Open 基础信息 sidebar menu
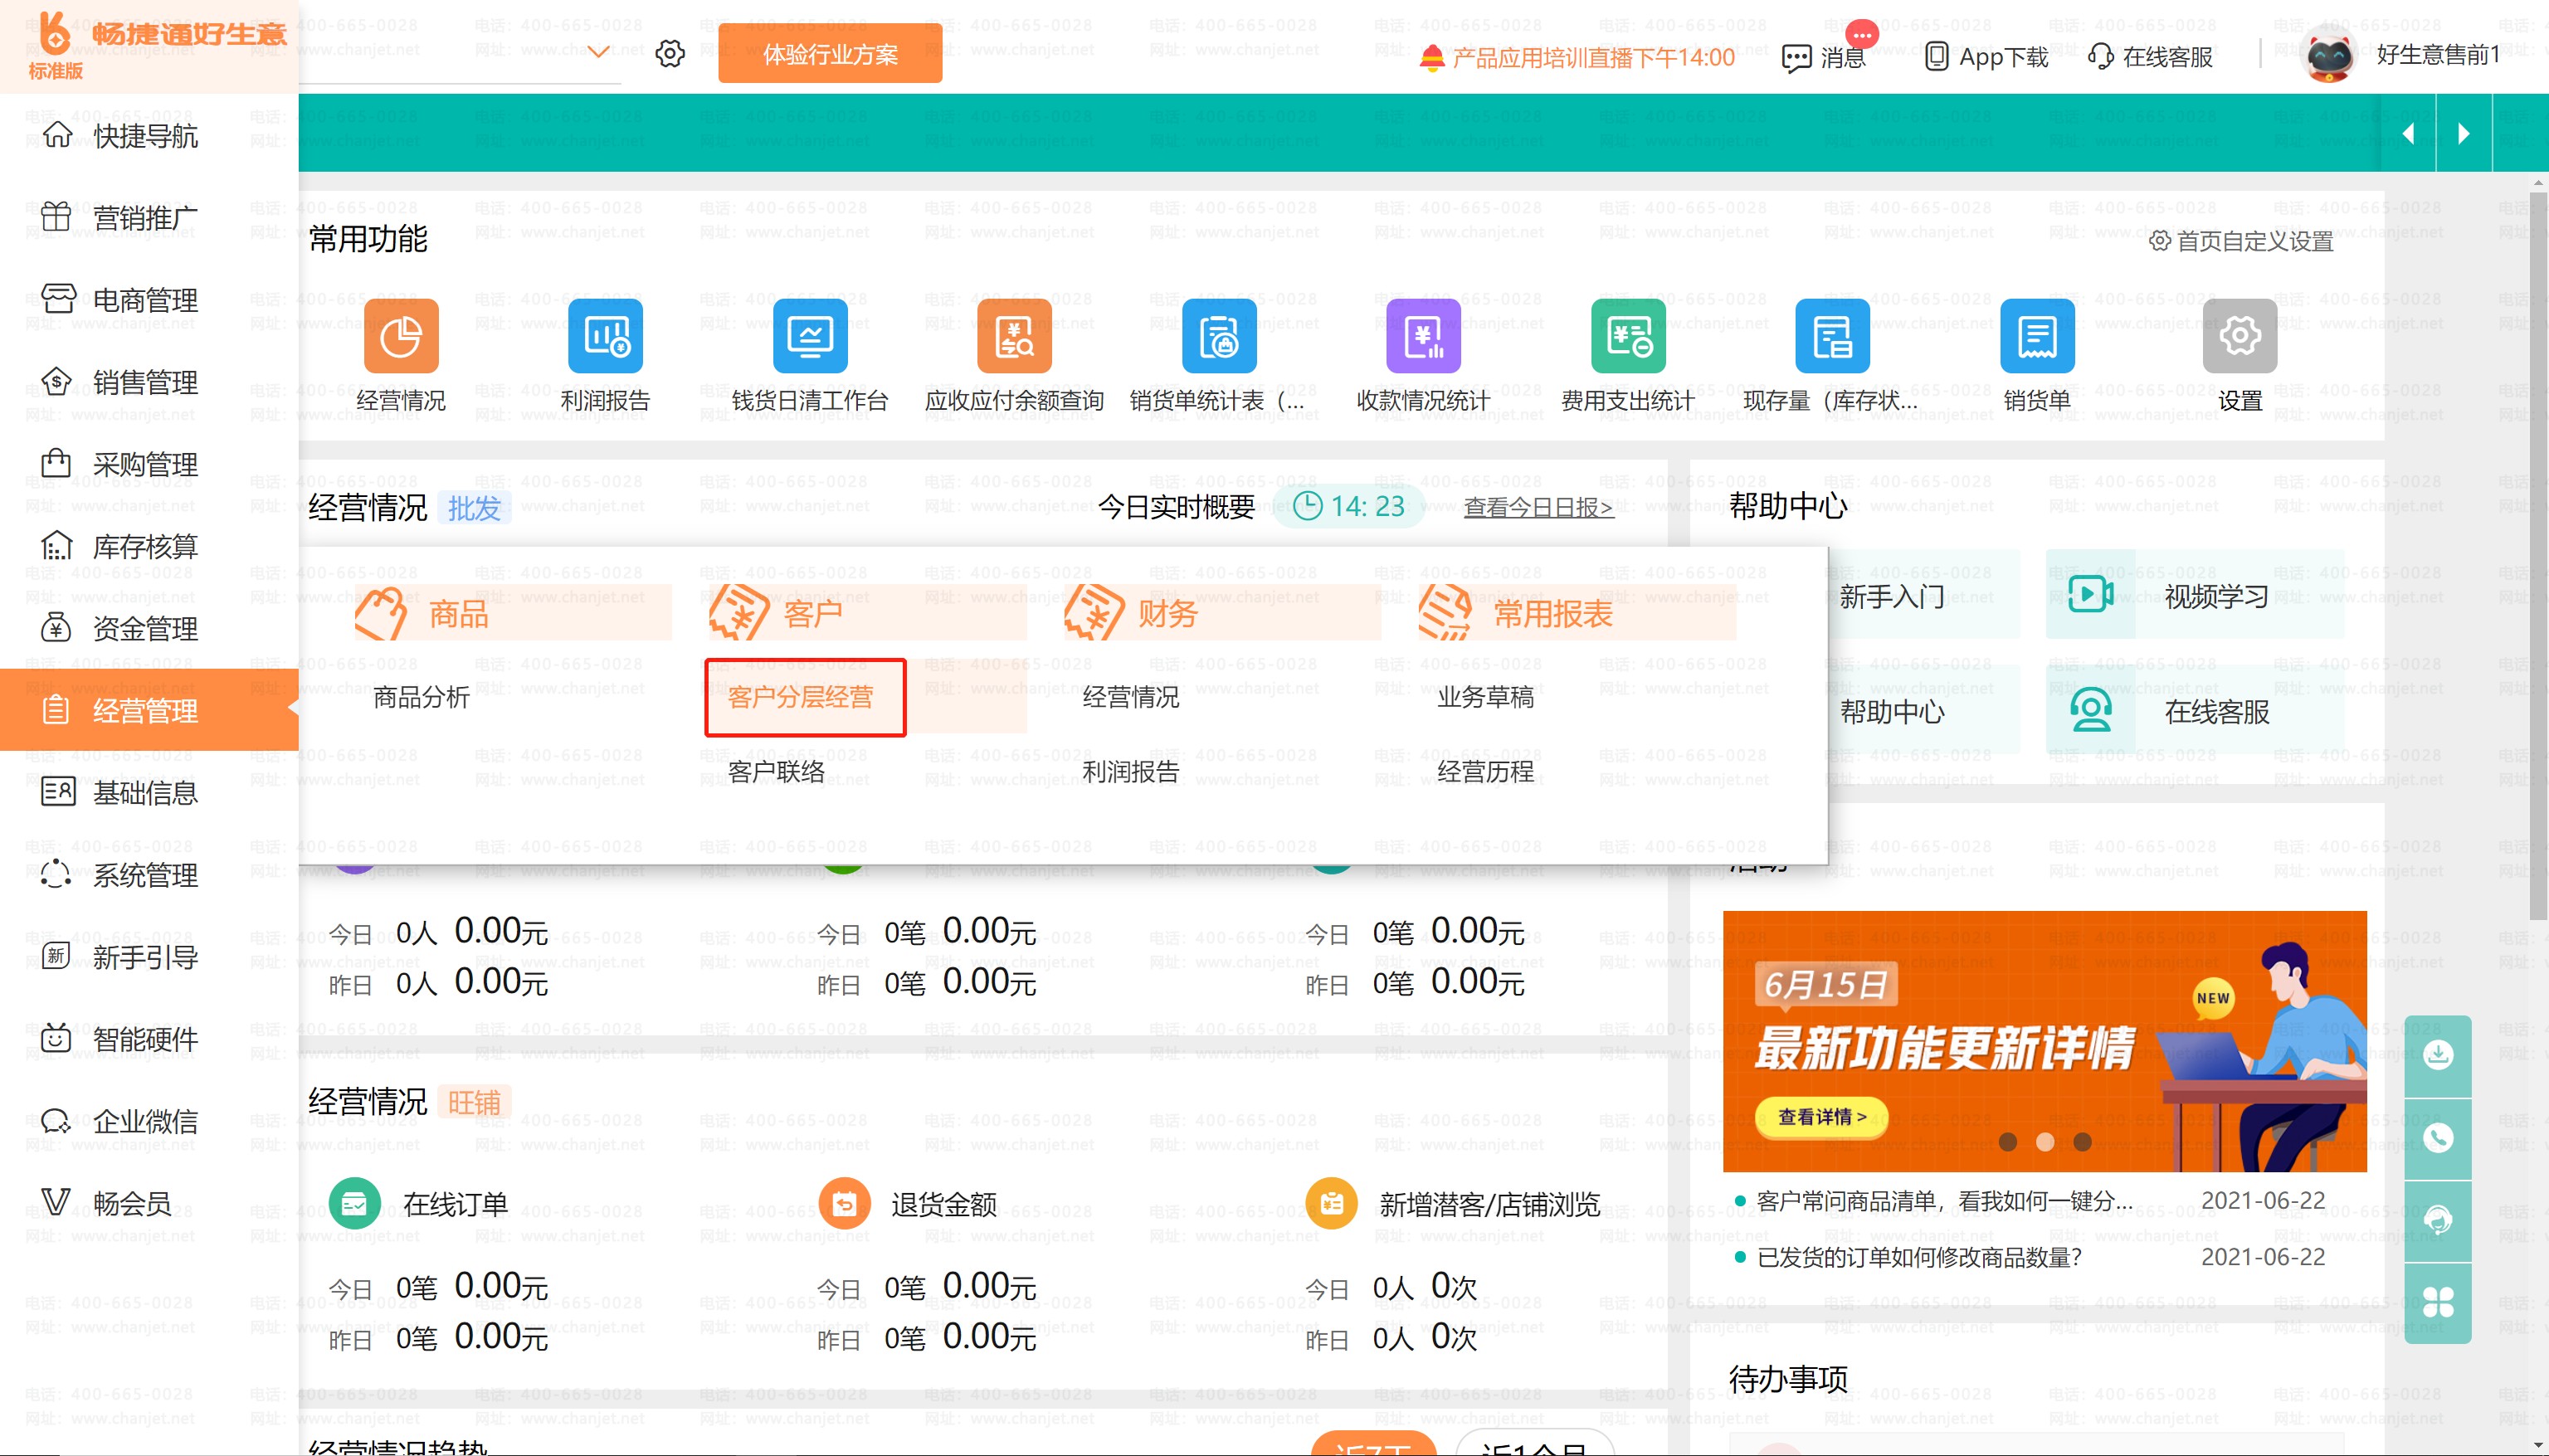Image resolution: width=2549 pixels, height=1456 pixels. click(149, 792)
